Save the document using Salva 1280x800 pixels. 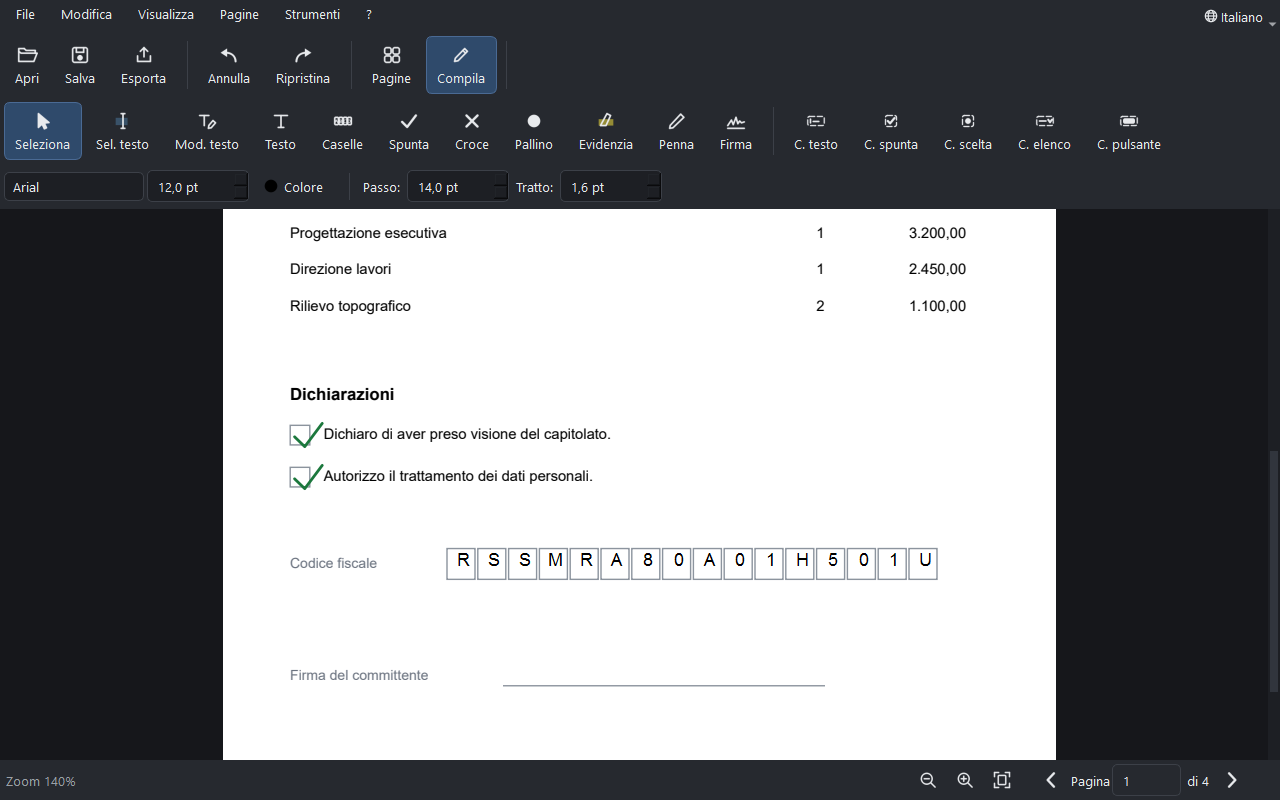click(80, 65)
